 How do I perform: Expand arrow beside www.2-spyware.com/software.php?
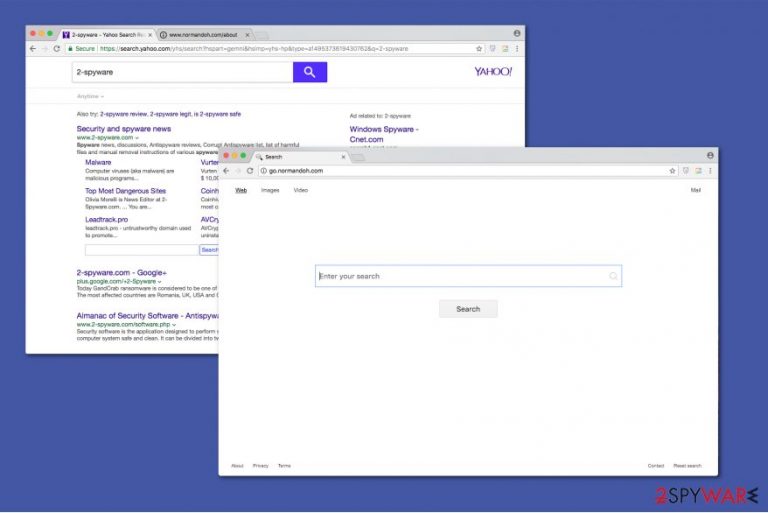point(174,324)
